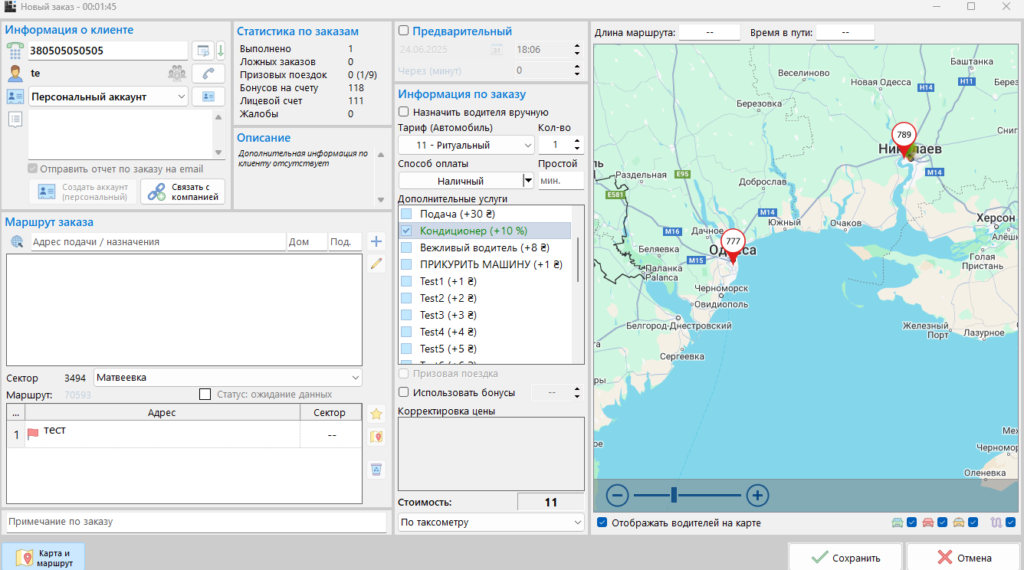
Task: Zoom out the map with minus icon
Action: tap(617, 495)
